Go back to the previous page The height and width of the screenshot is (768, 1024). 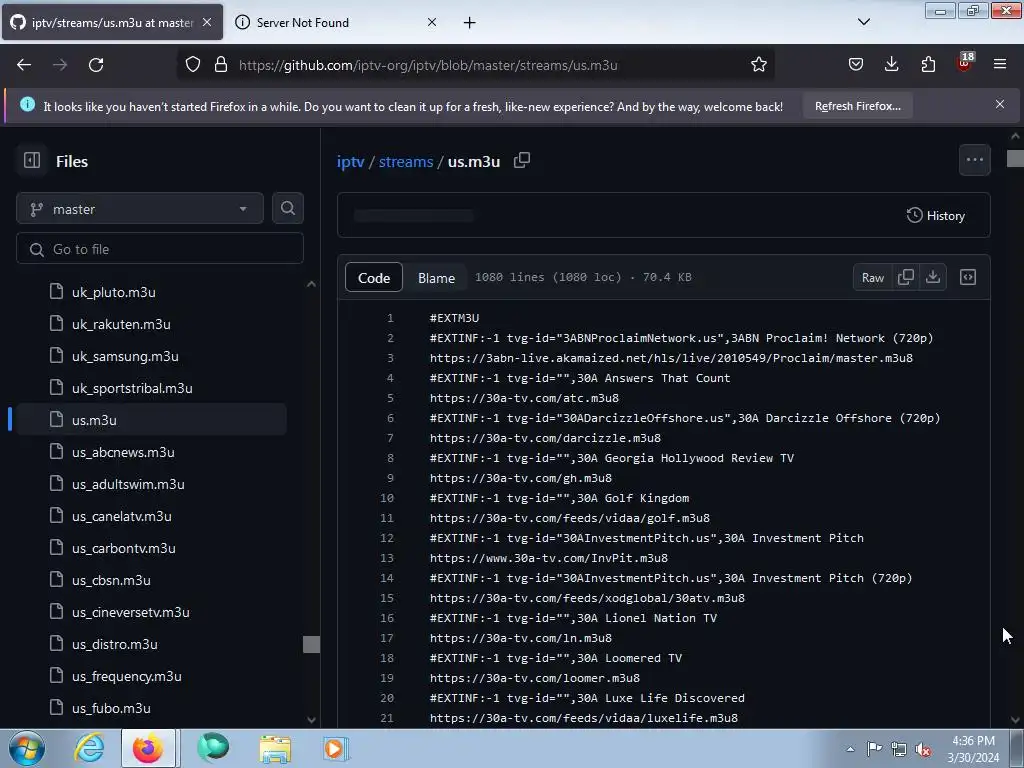tap(24, 65)
